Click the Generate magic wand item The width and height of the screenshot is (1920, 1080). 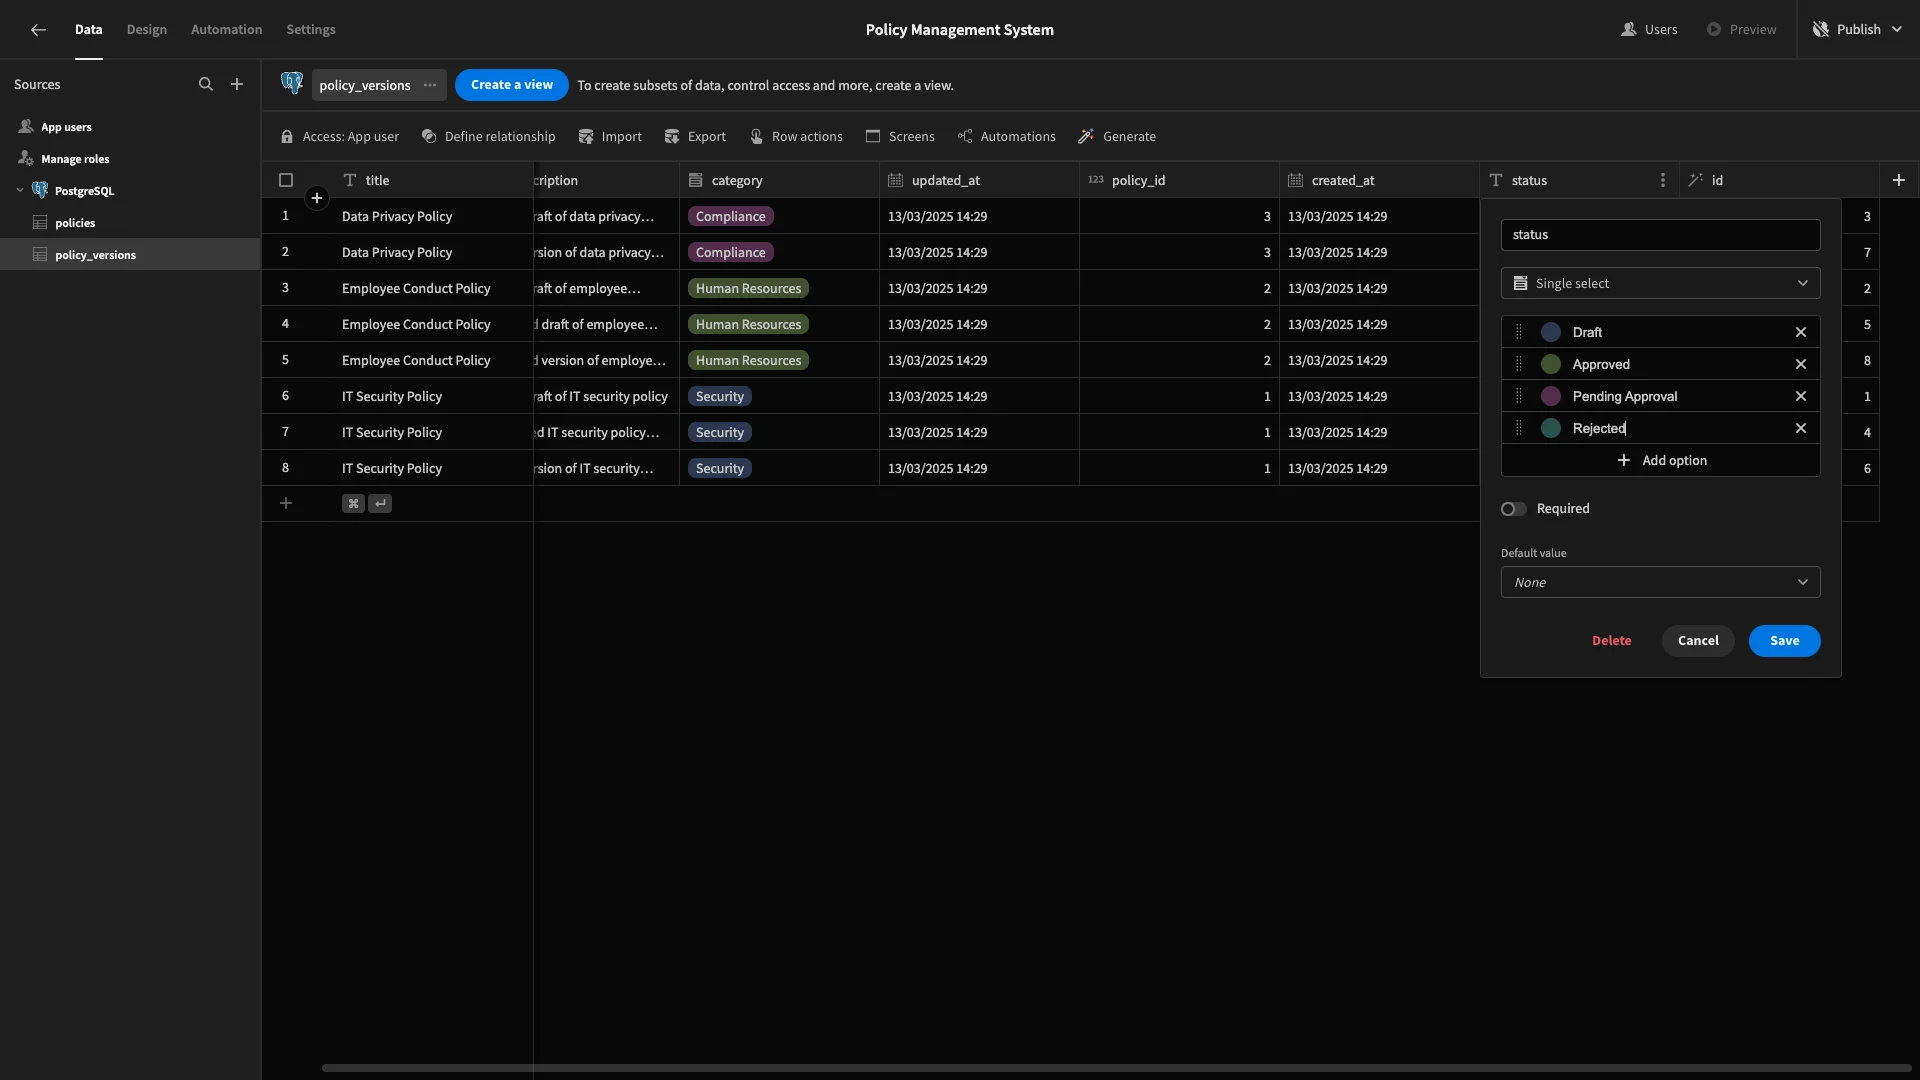coord(1117,137)
